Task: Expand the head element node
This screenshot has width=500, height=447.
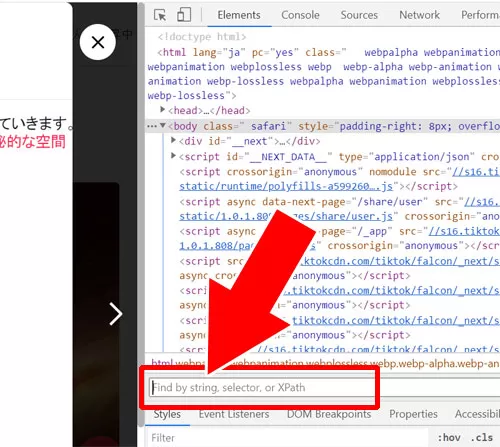Action: [162, 109]
